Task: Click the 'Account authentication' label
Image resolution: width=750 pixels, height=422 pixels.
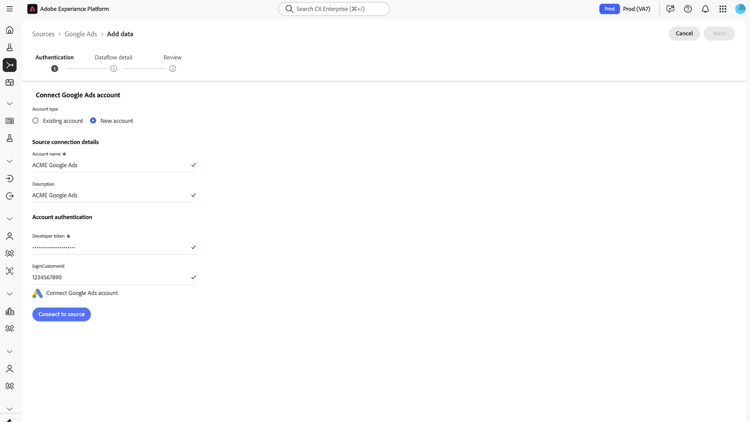Action: [x=62, y=217]
